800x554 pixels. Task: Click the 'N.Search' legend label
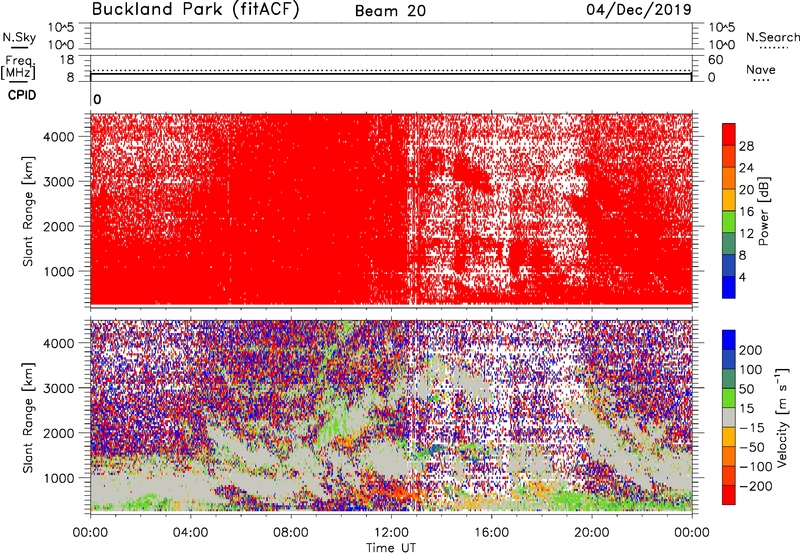[772, 37]
